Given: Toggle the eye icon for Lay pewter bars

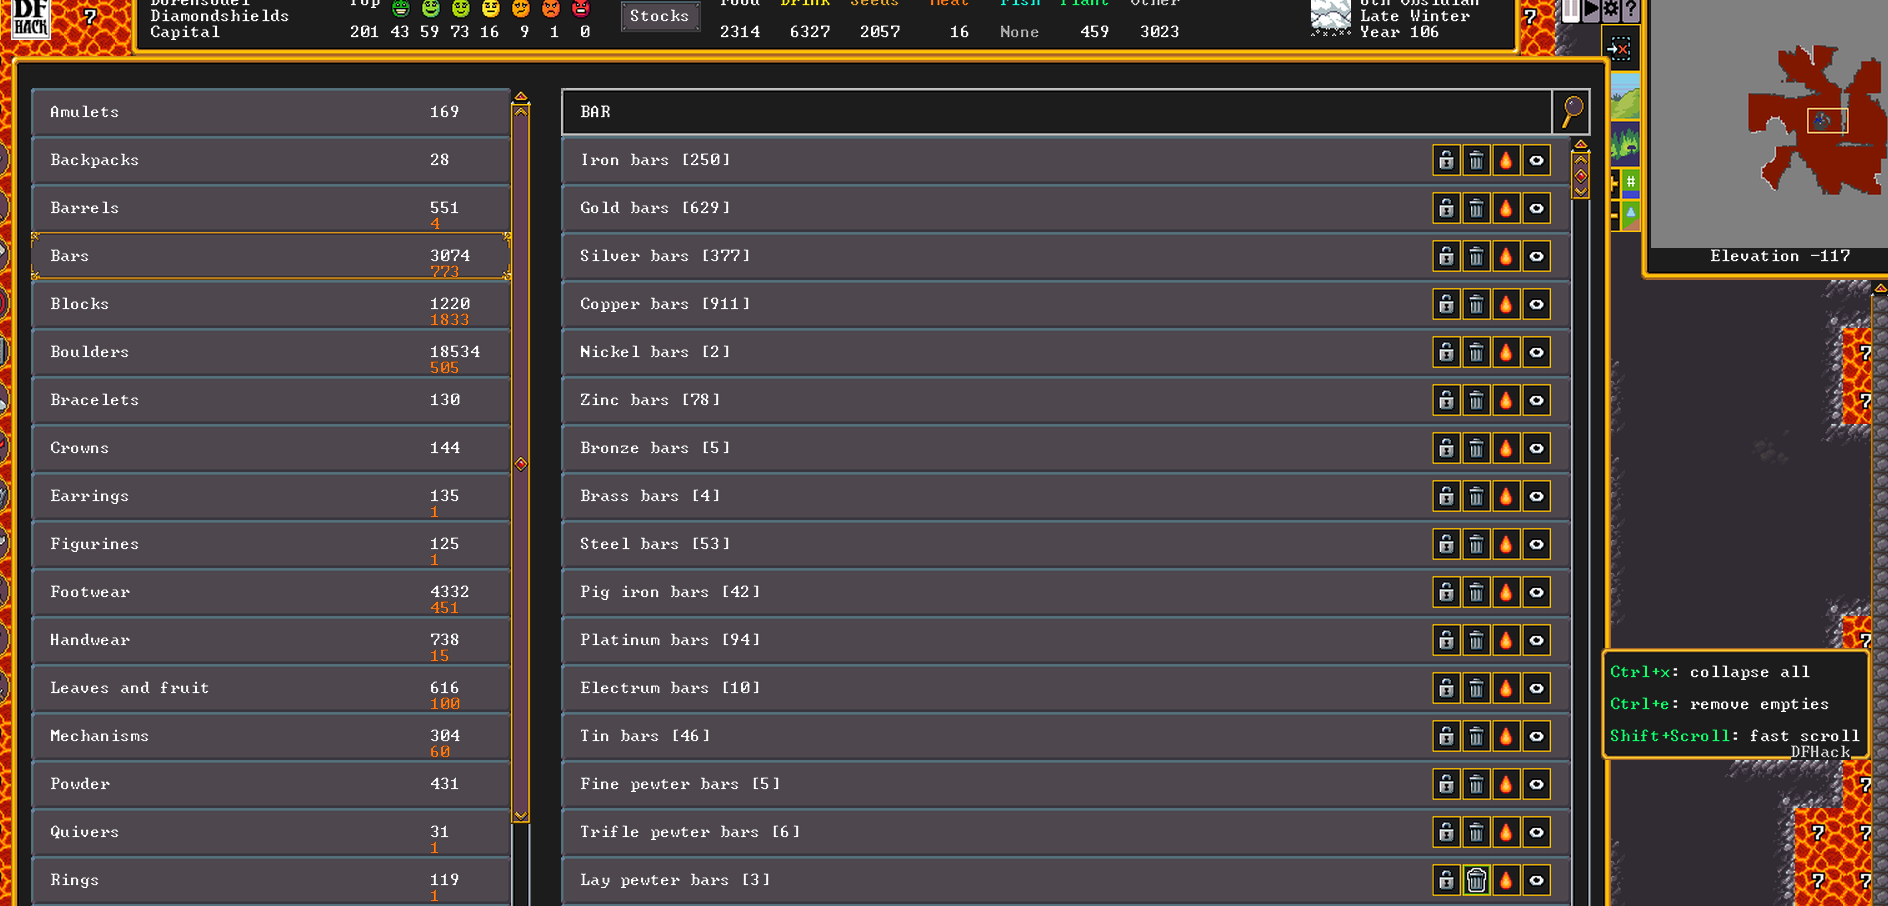Looking at the screenshot, I should point(1536,880).
